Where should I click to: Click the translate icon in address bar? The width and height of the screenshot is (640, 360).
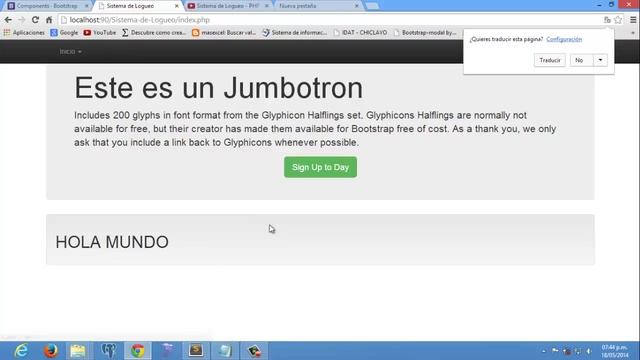tap(607, 20)
